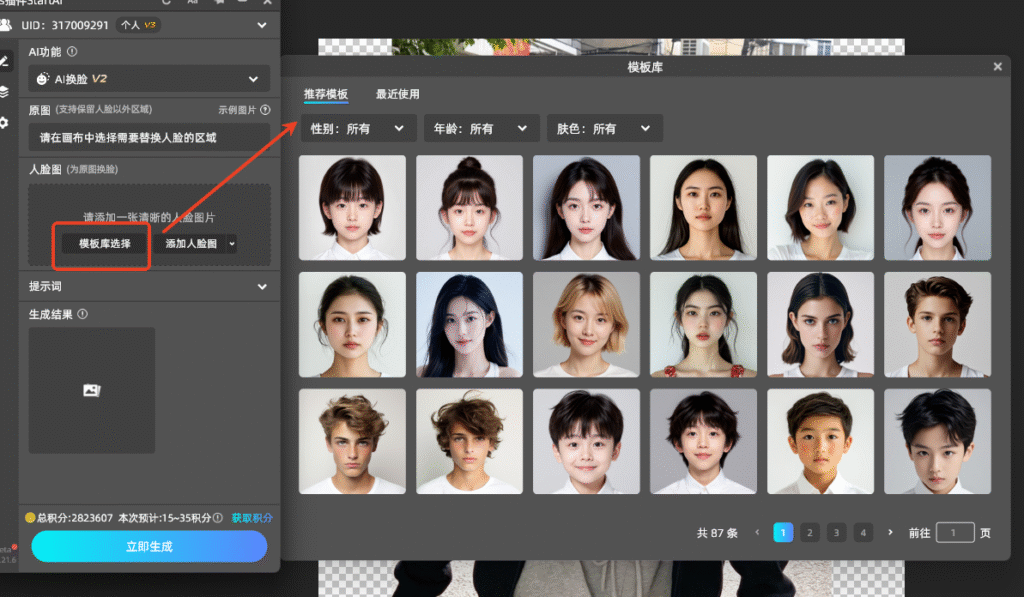Click the info icon beside 生成结果
Image resolution: width=1024 pixels, height=597 pixels.
pyautogui.click(x=83, y=314)
